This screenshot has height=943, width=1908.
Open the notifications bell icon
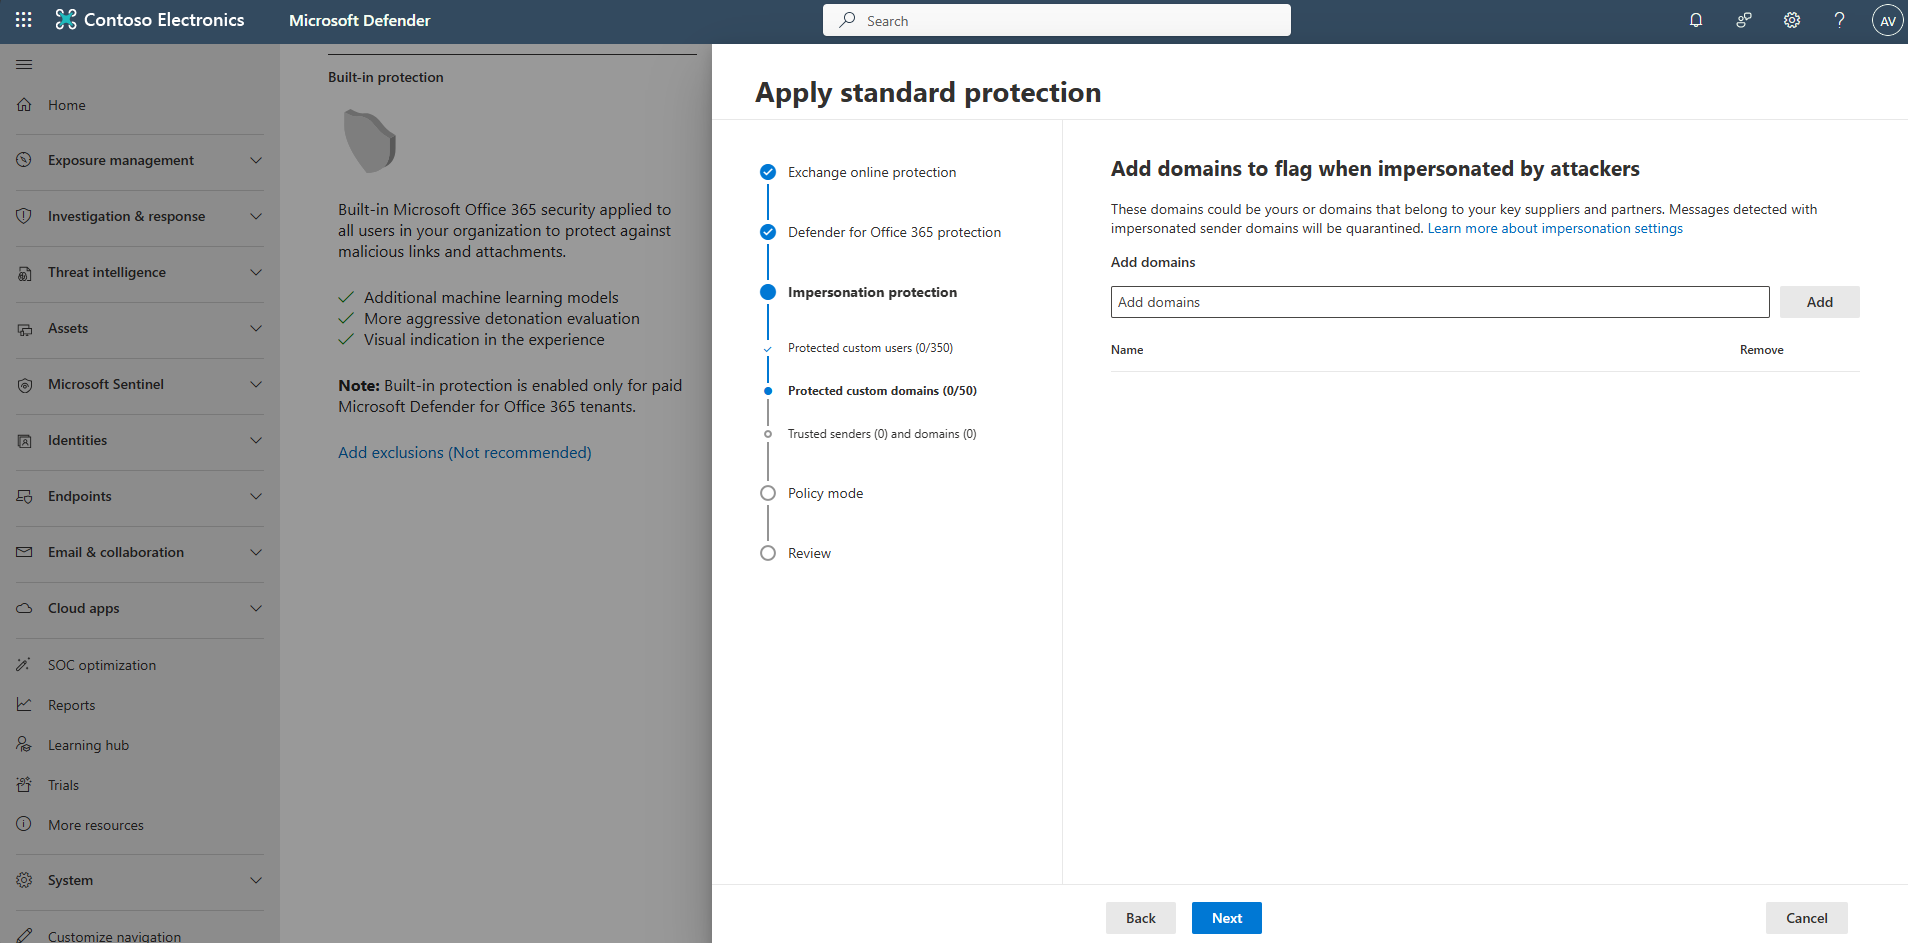pos(1696,20)
